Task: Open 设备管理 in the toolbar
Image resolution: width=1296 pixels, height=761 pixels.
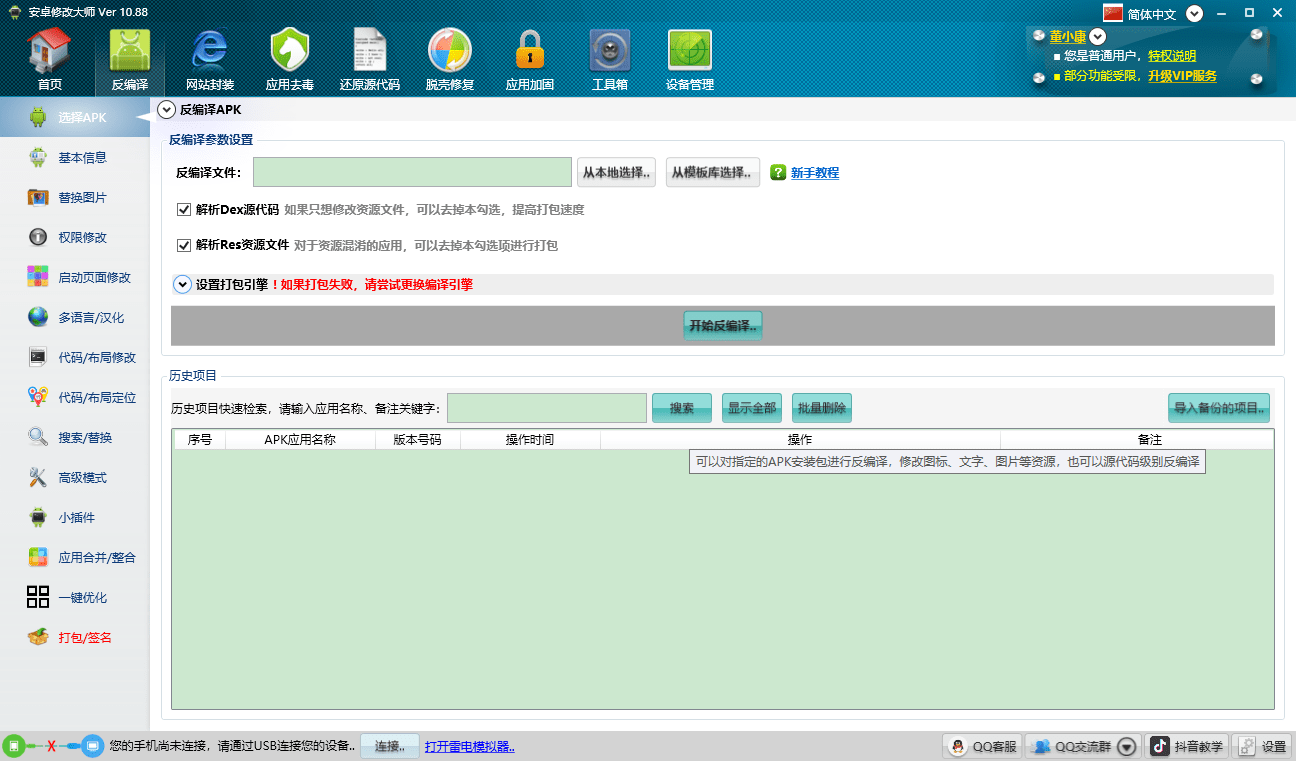Action: click(690, 57)
